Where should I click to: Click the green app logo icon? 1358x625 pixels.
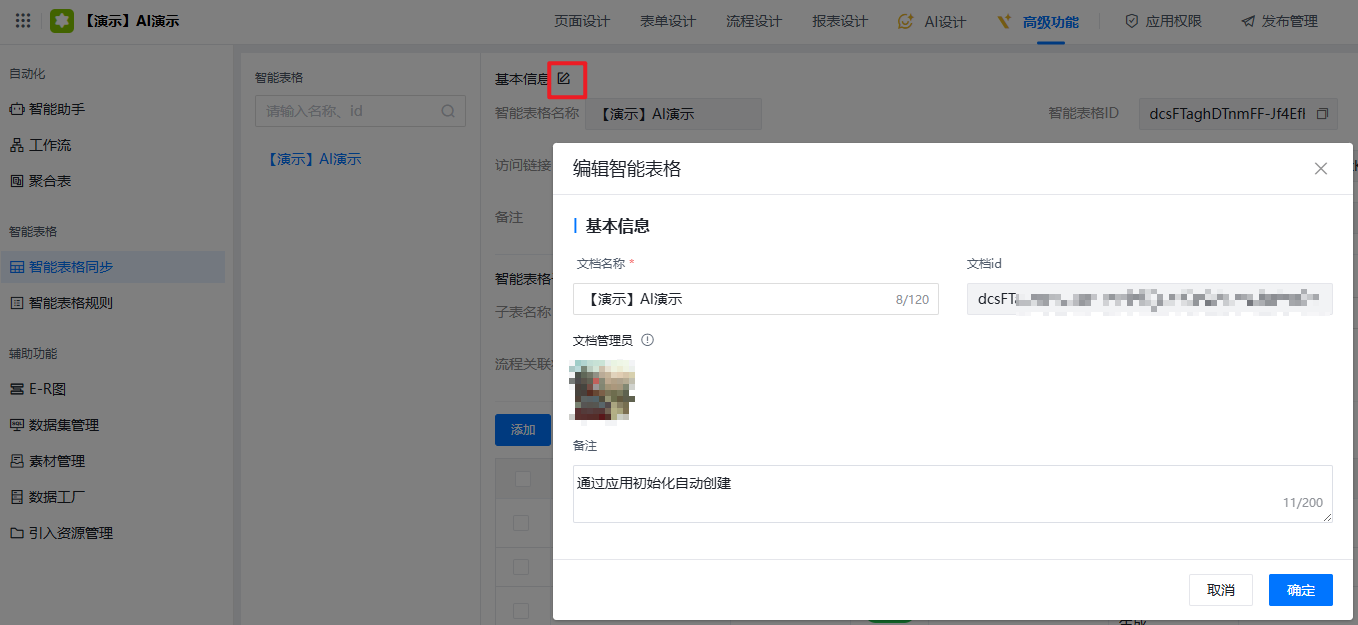pos(62,20)
